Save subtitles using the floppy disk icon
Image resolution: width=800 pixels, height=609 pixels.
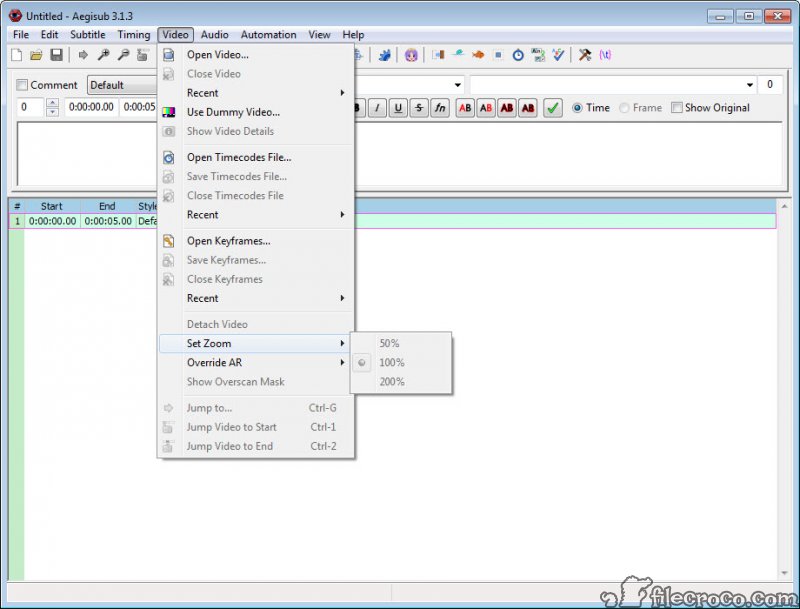coord(56,55)
